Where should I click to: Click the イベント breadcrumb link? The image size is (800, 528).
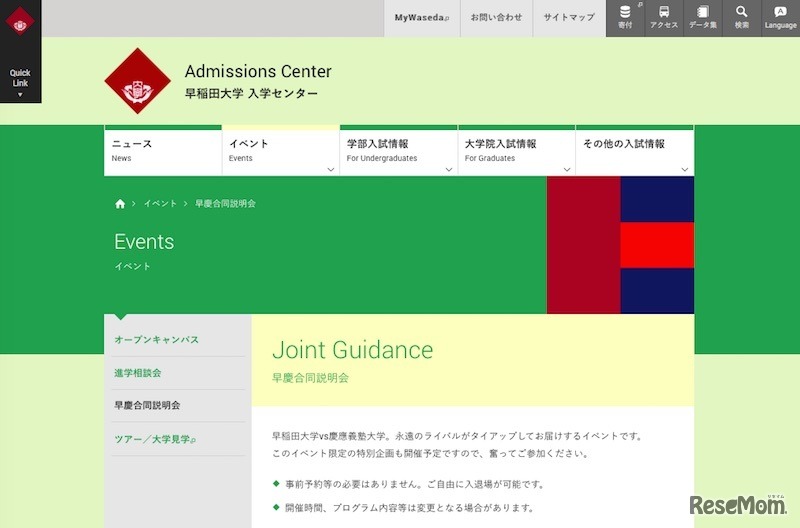[x=160, y=204]
